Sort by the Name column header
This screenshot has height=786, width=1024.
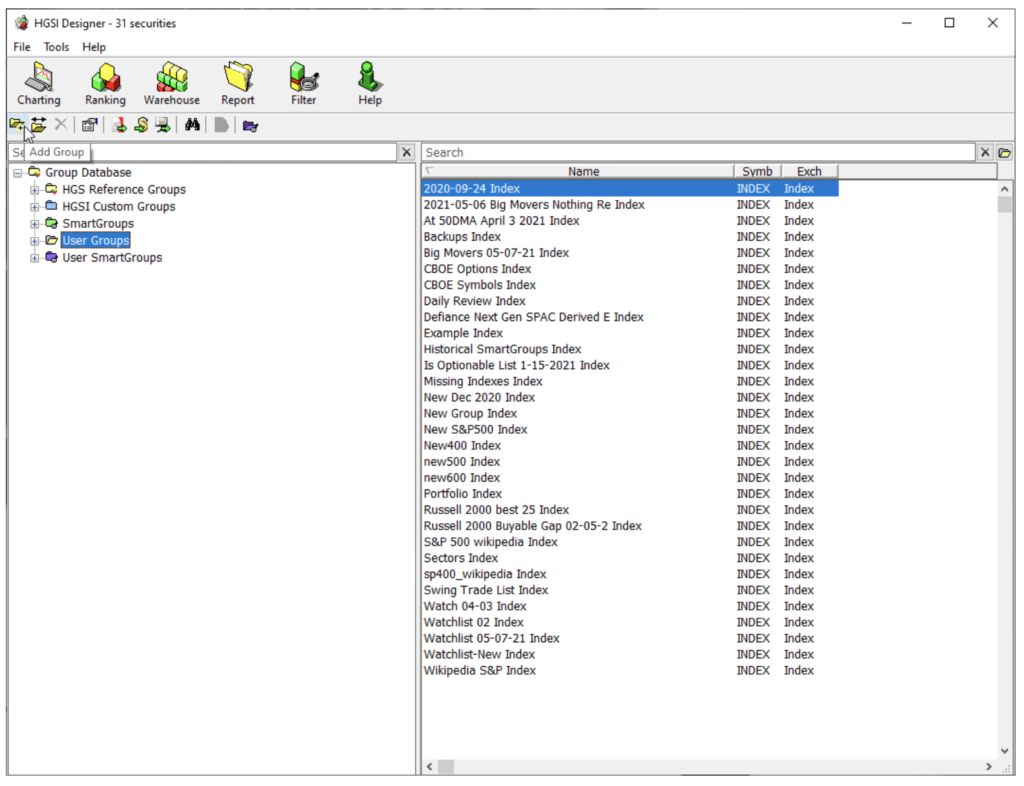point(578,171)
